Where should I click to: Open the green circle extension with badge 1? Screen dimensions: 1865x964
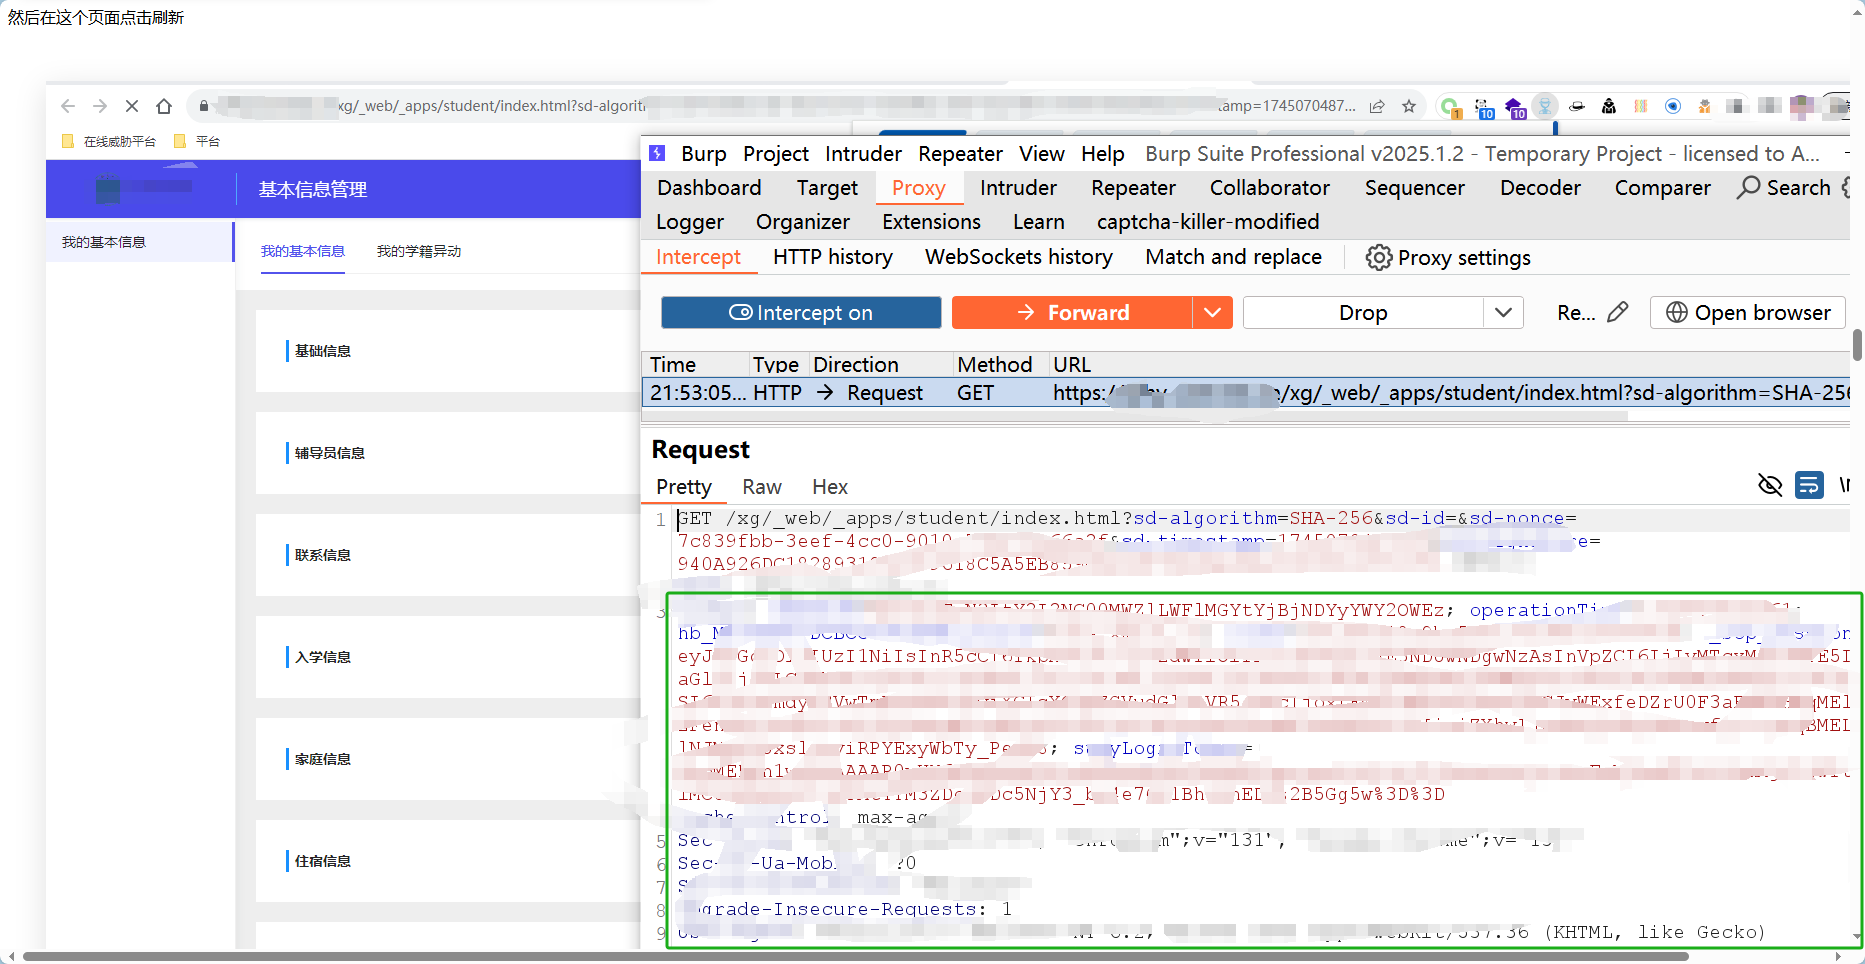[x=1450, y=106]
